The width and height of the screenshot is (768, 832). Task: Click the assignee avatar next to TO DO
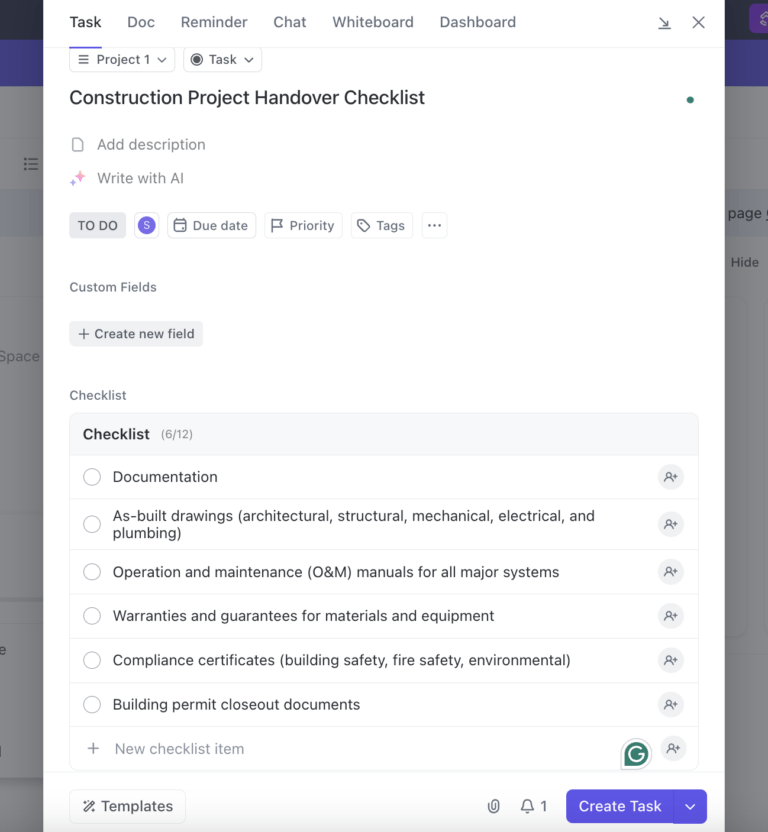[146, 225]
